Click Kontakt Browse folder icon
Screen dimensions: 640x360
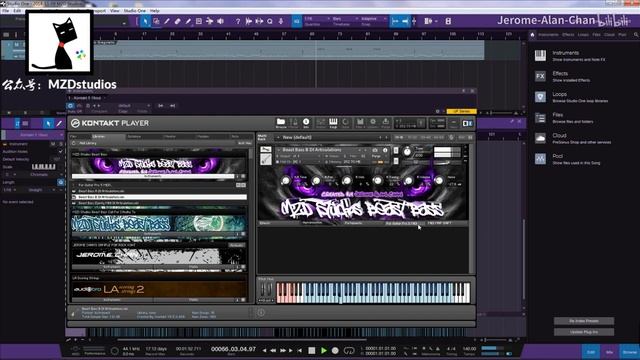[281, 123]
